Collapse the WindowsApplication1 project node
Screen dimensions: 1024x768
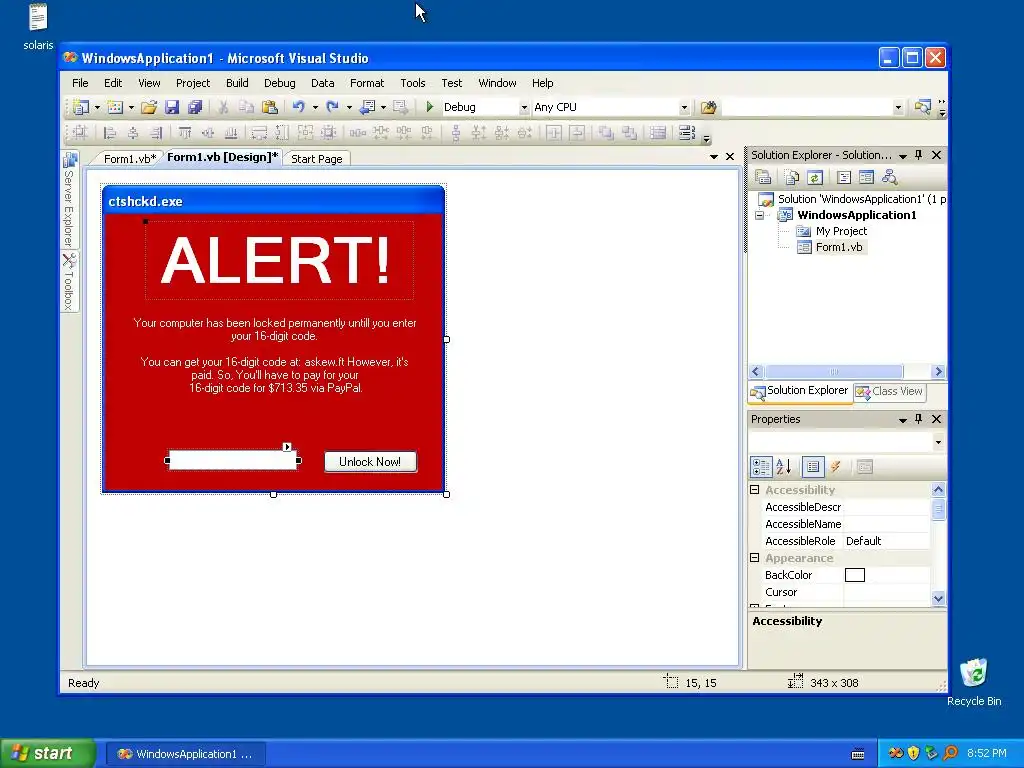760,215
